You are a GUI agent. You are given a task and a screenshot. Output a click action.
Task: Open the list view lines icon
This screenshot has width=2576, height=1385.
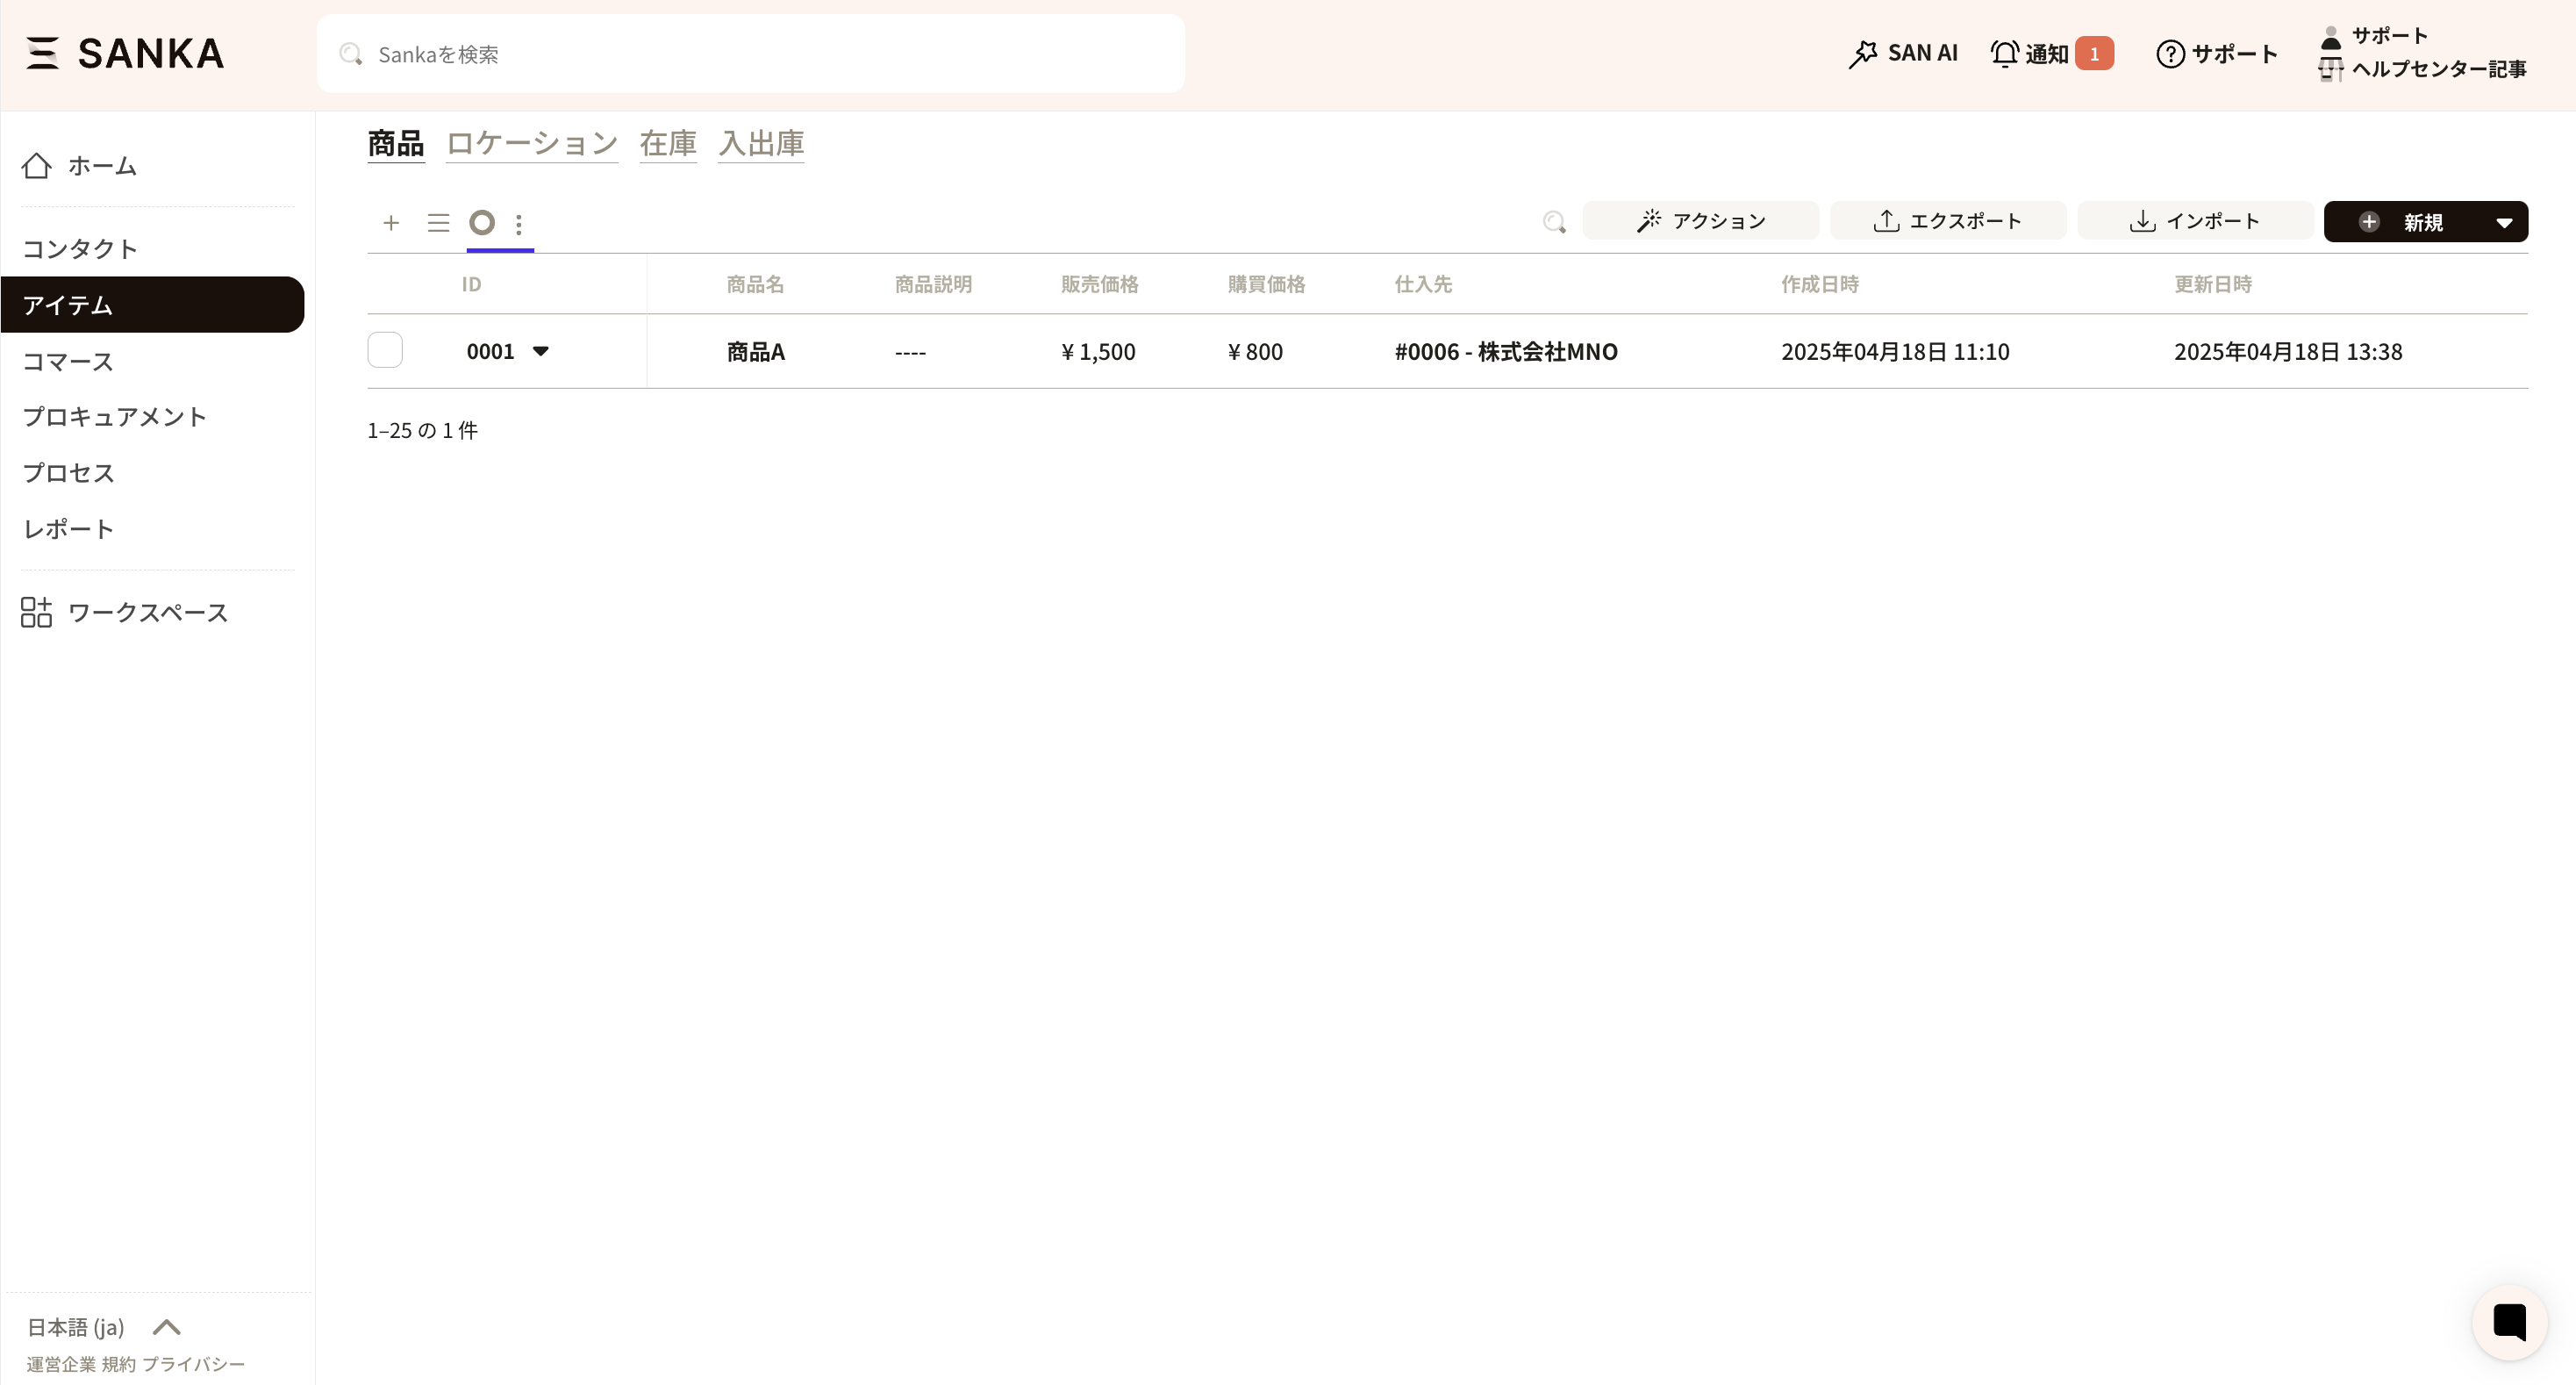point(438,223)
